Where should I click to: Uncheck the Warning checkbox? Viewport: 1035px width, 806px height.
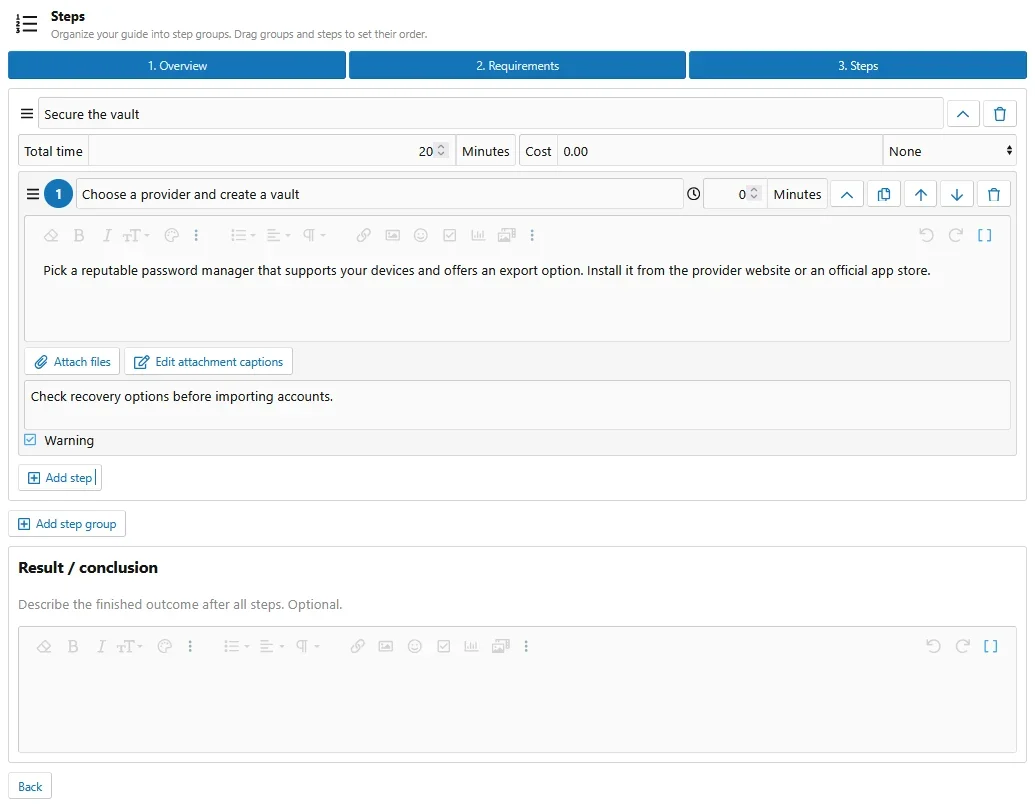[x=30, y=440]
